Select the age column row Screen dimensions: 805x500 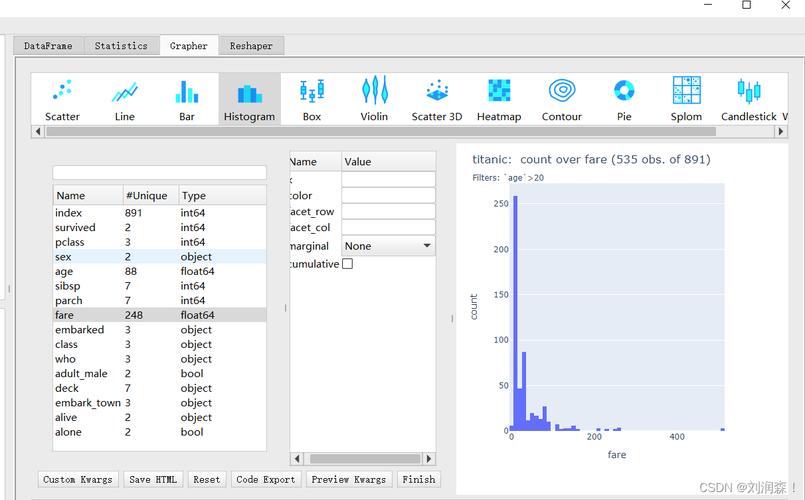(x=160, y=271)
